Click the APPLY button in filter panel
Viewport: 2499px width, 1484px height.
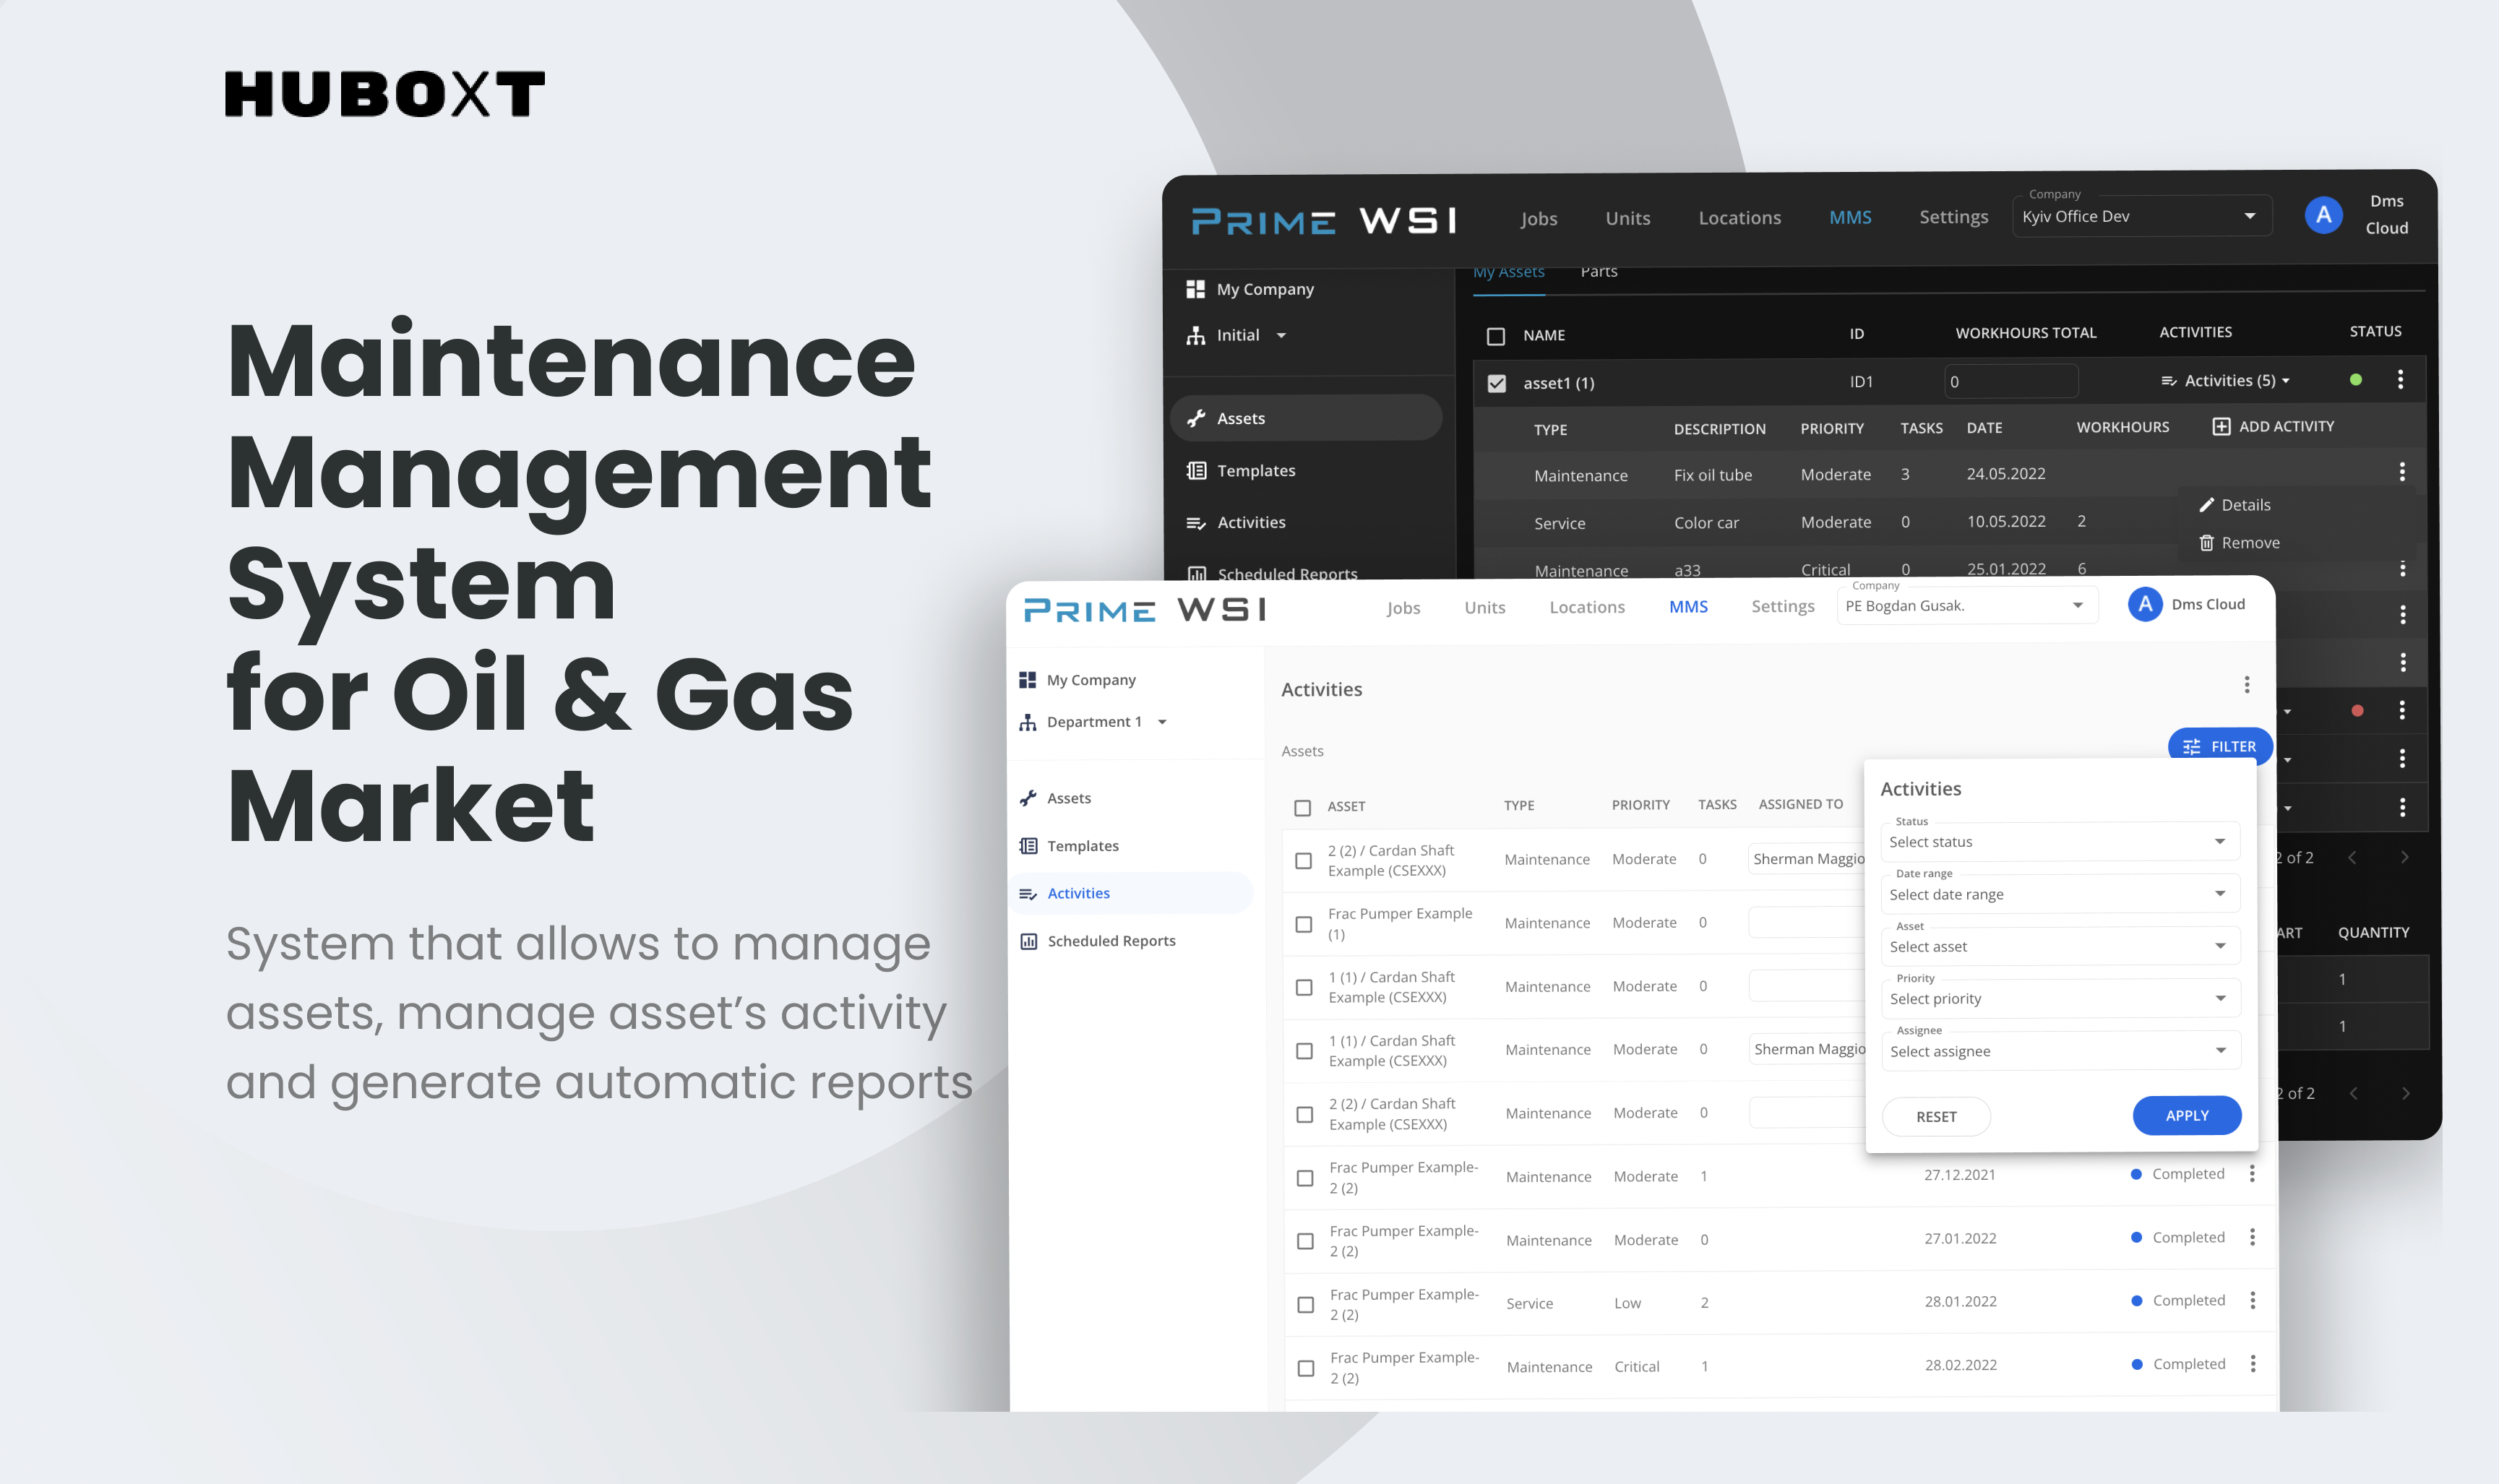pos(2186,1115)
